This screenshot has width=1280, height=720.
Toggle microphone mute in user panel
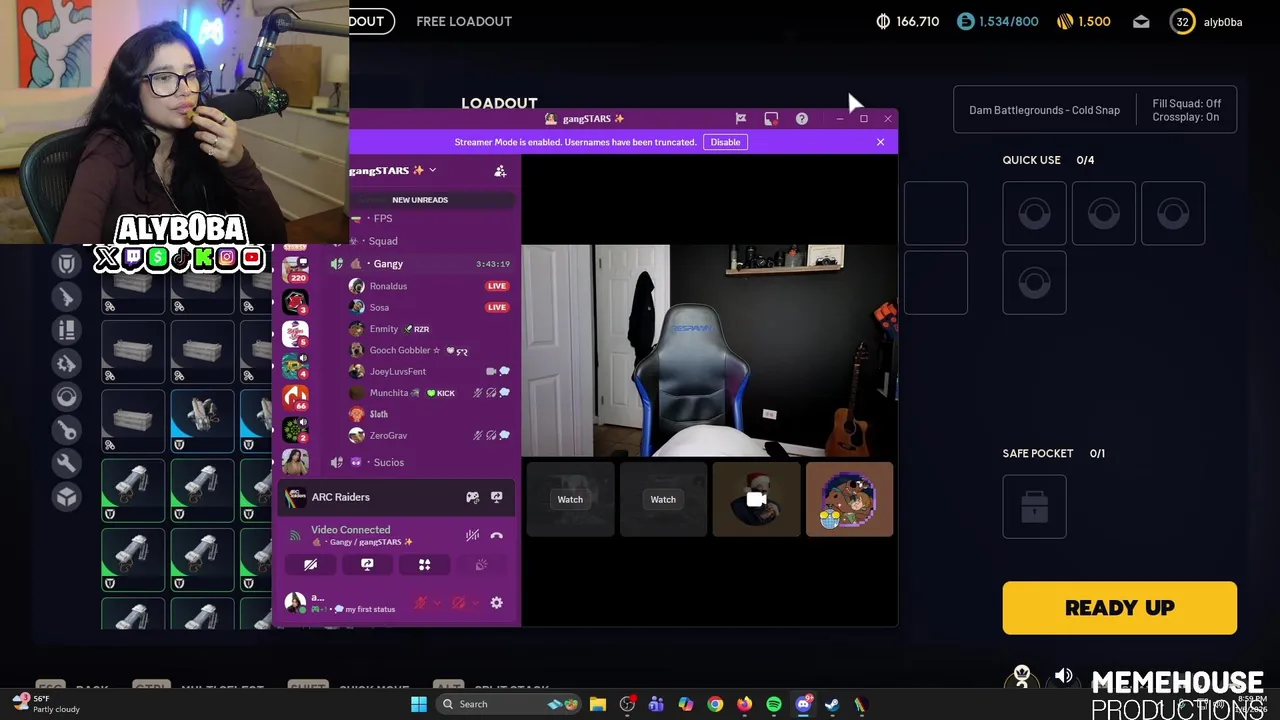point(421,603)
